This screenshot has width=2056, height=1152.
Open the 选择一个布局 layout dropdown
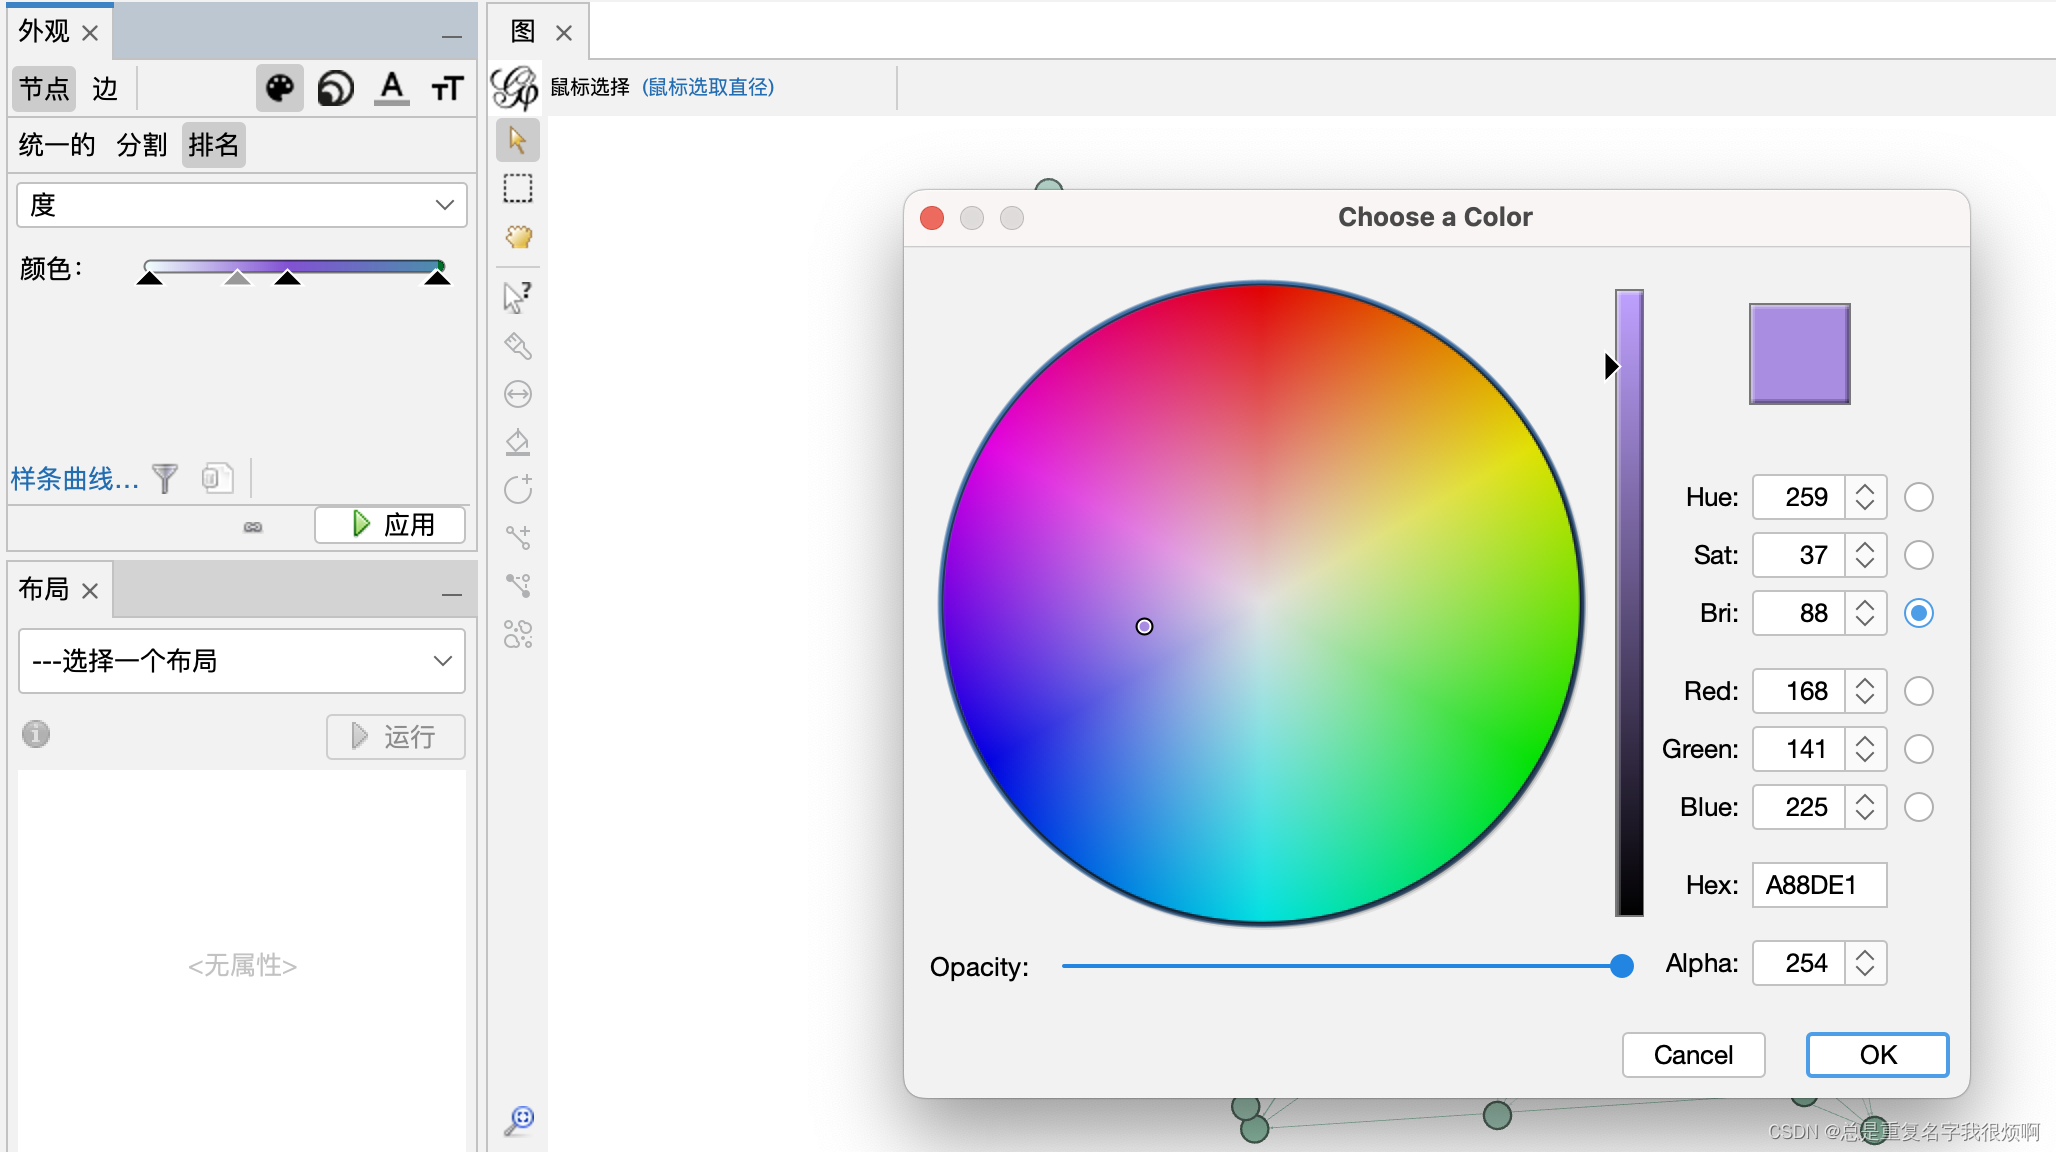[242, 661]
